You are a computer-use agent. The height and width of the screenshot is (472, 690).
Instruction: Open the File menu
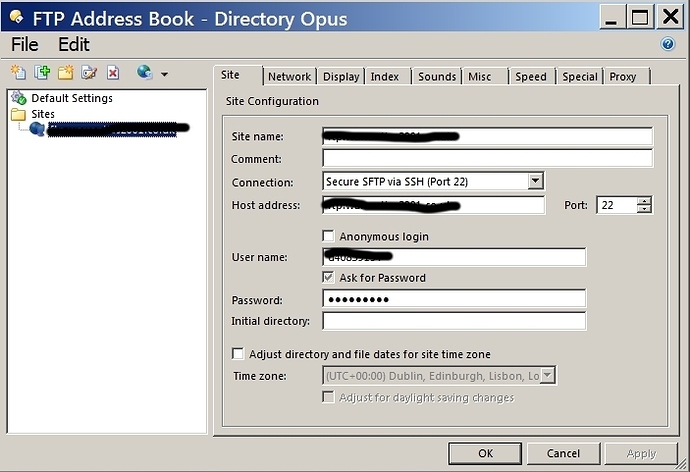(x=25, y=44)
